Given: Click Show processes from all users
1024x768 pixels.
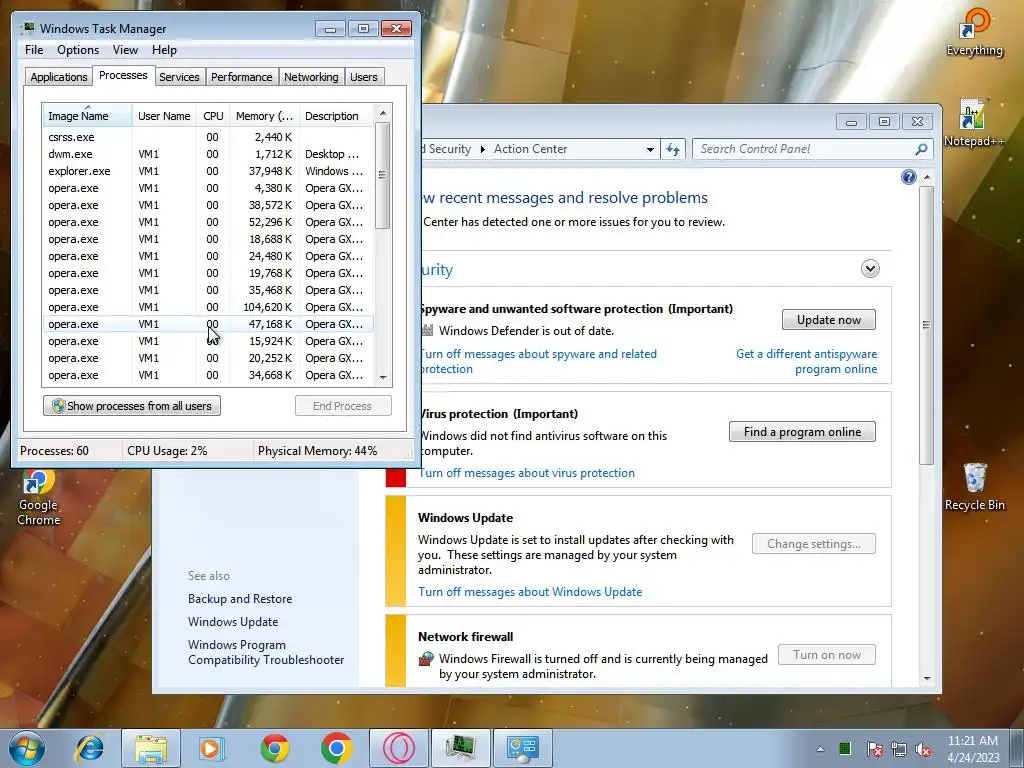Looking at the screenshot, I should click(x=132, y=406).
